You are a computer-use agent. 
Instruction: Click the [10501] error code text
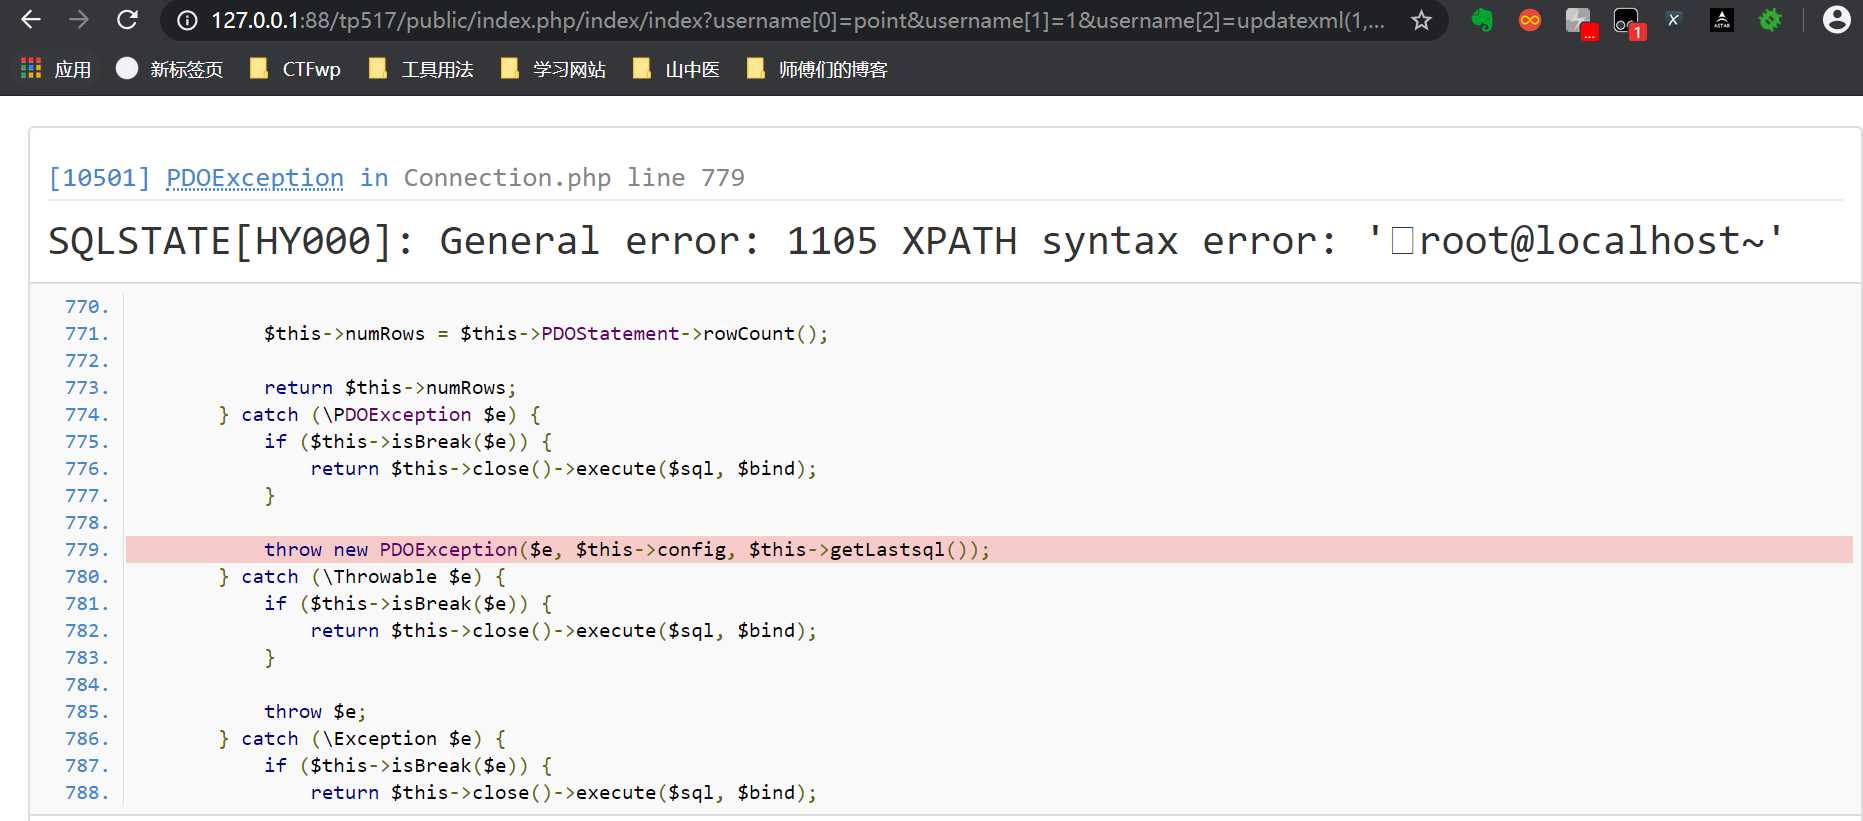point(100,178)
